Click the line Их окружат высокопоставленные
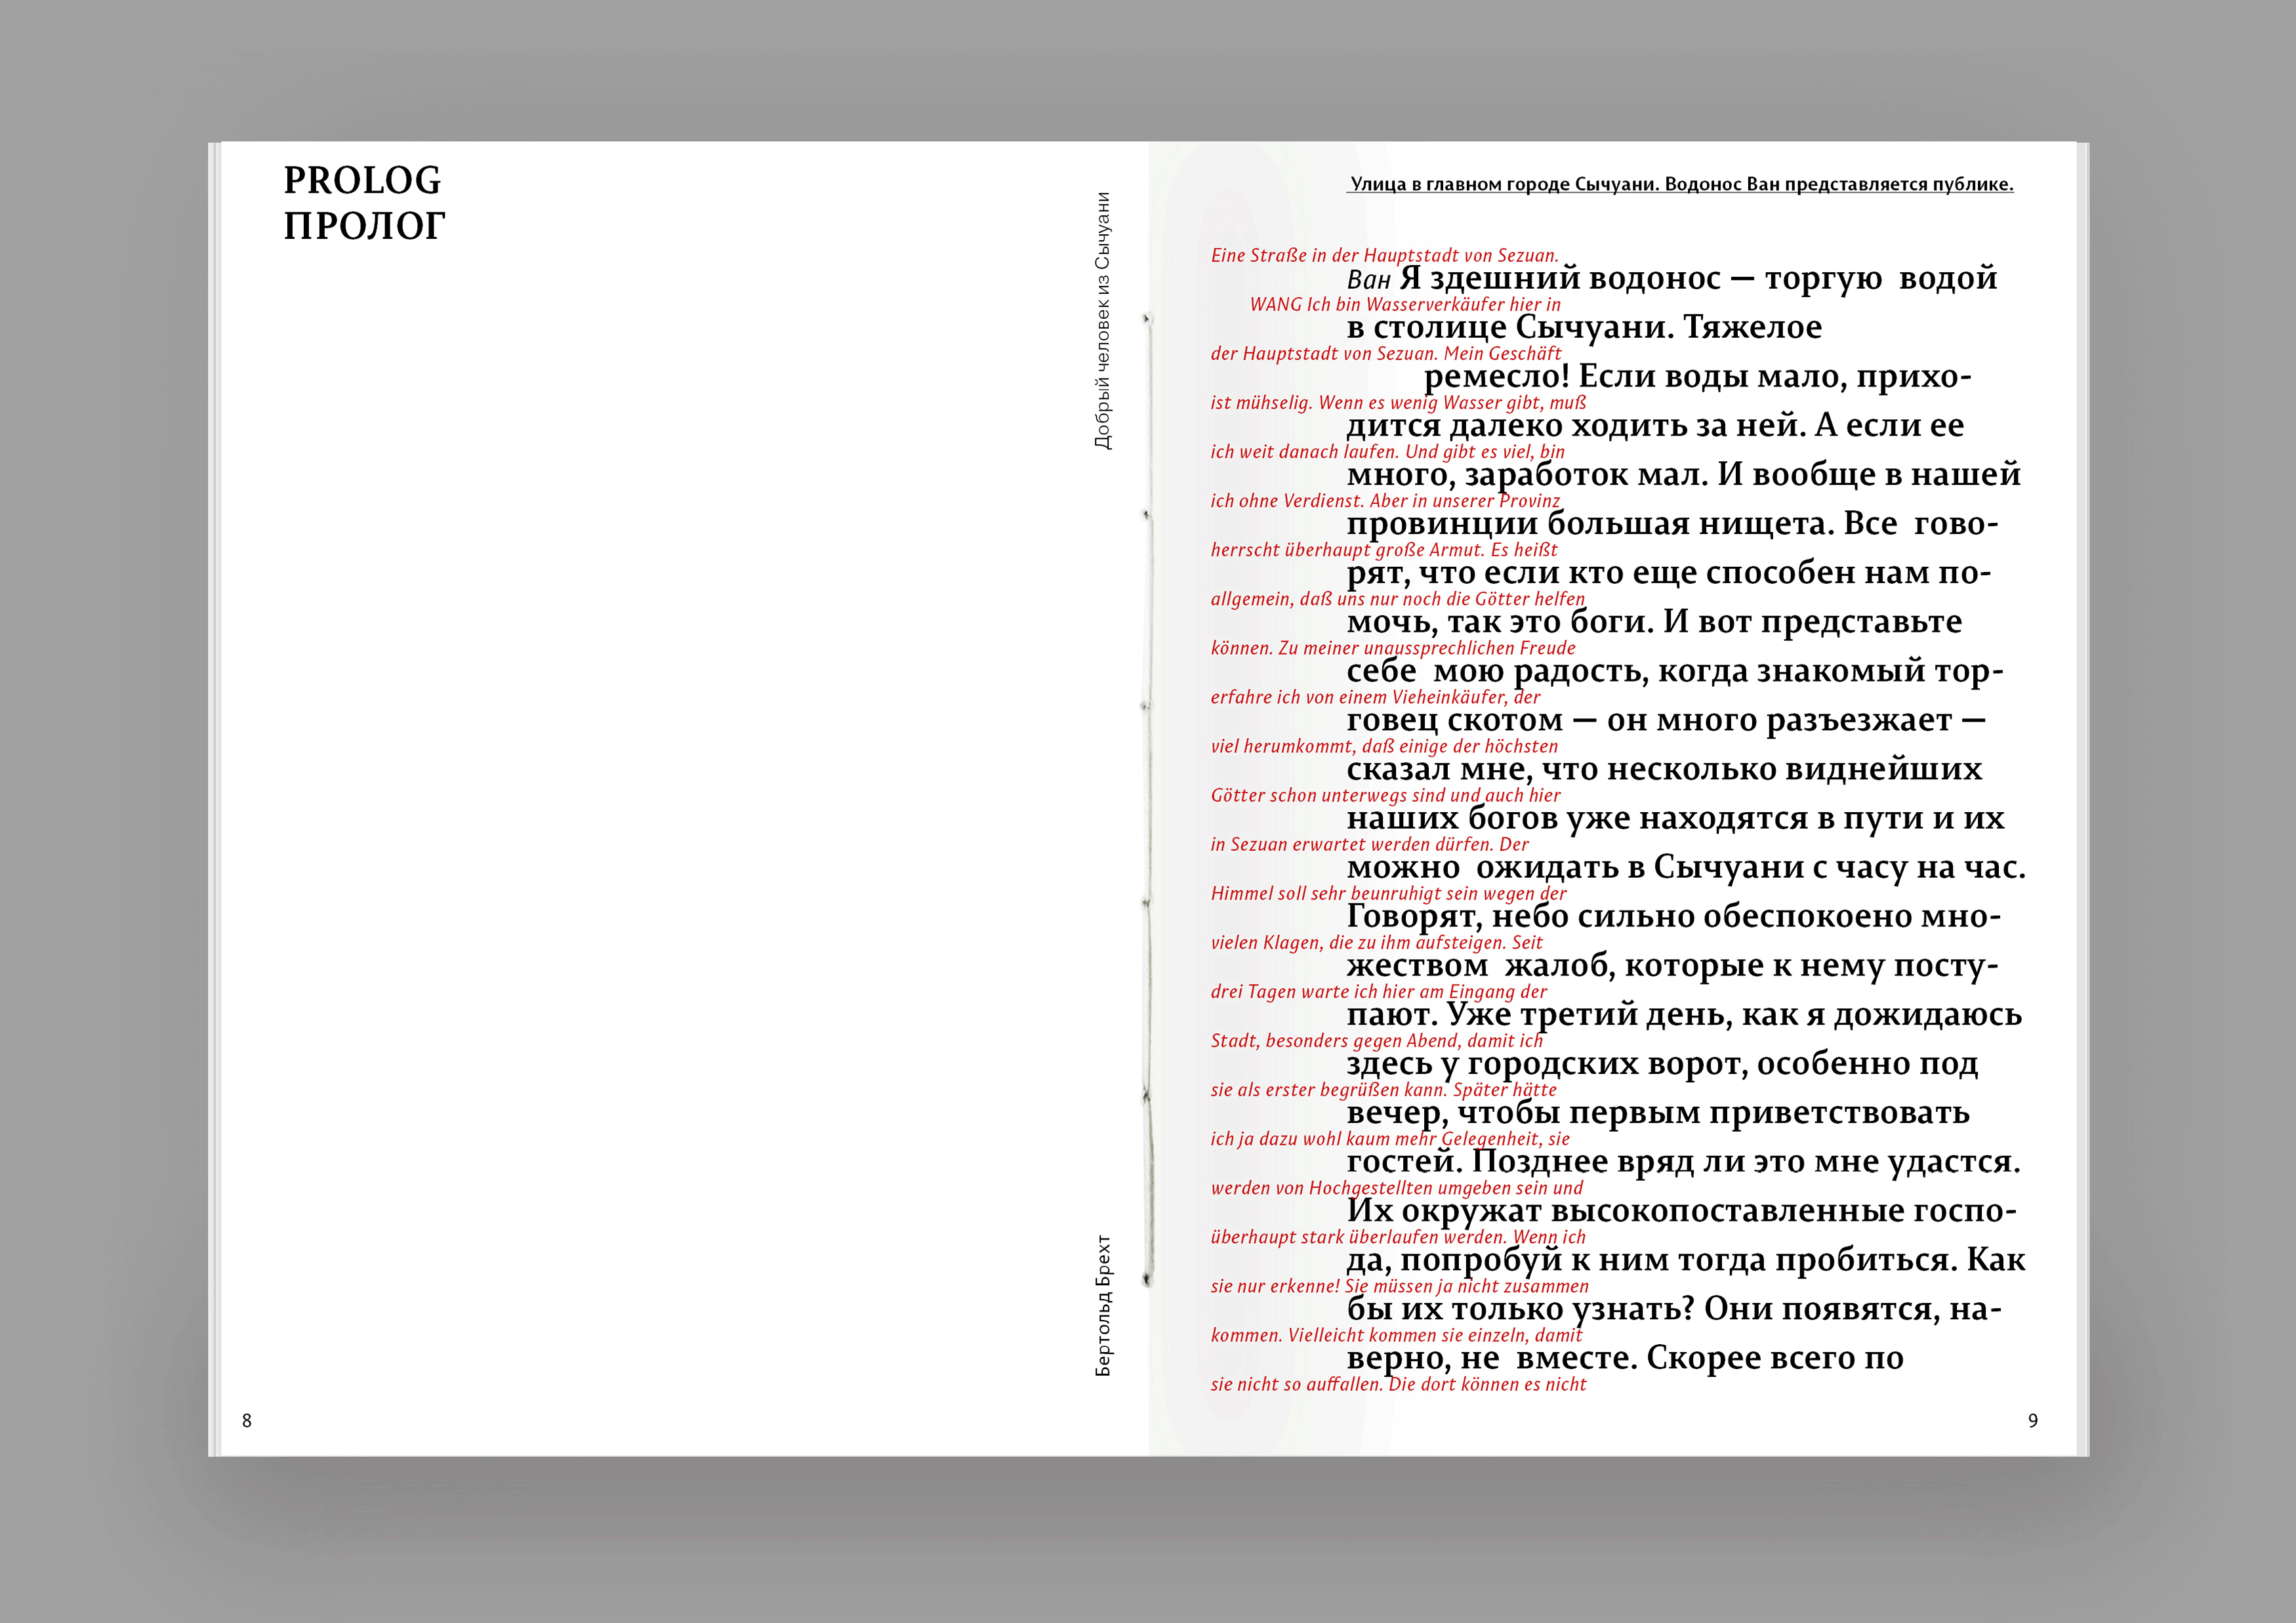2296x1623 pixels. tap(1681, 1211)
